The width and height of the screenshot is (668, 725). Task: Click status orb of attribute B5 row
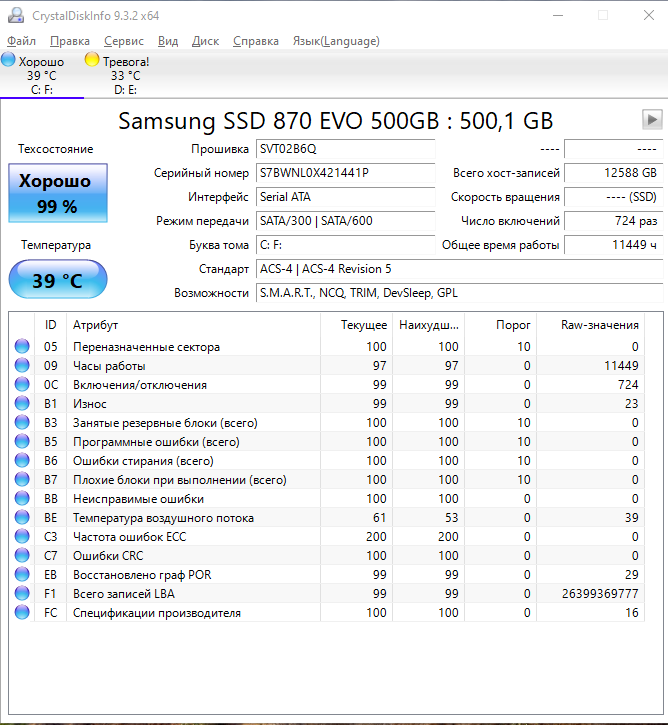click(22, 441)
